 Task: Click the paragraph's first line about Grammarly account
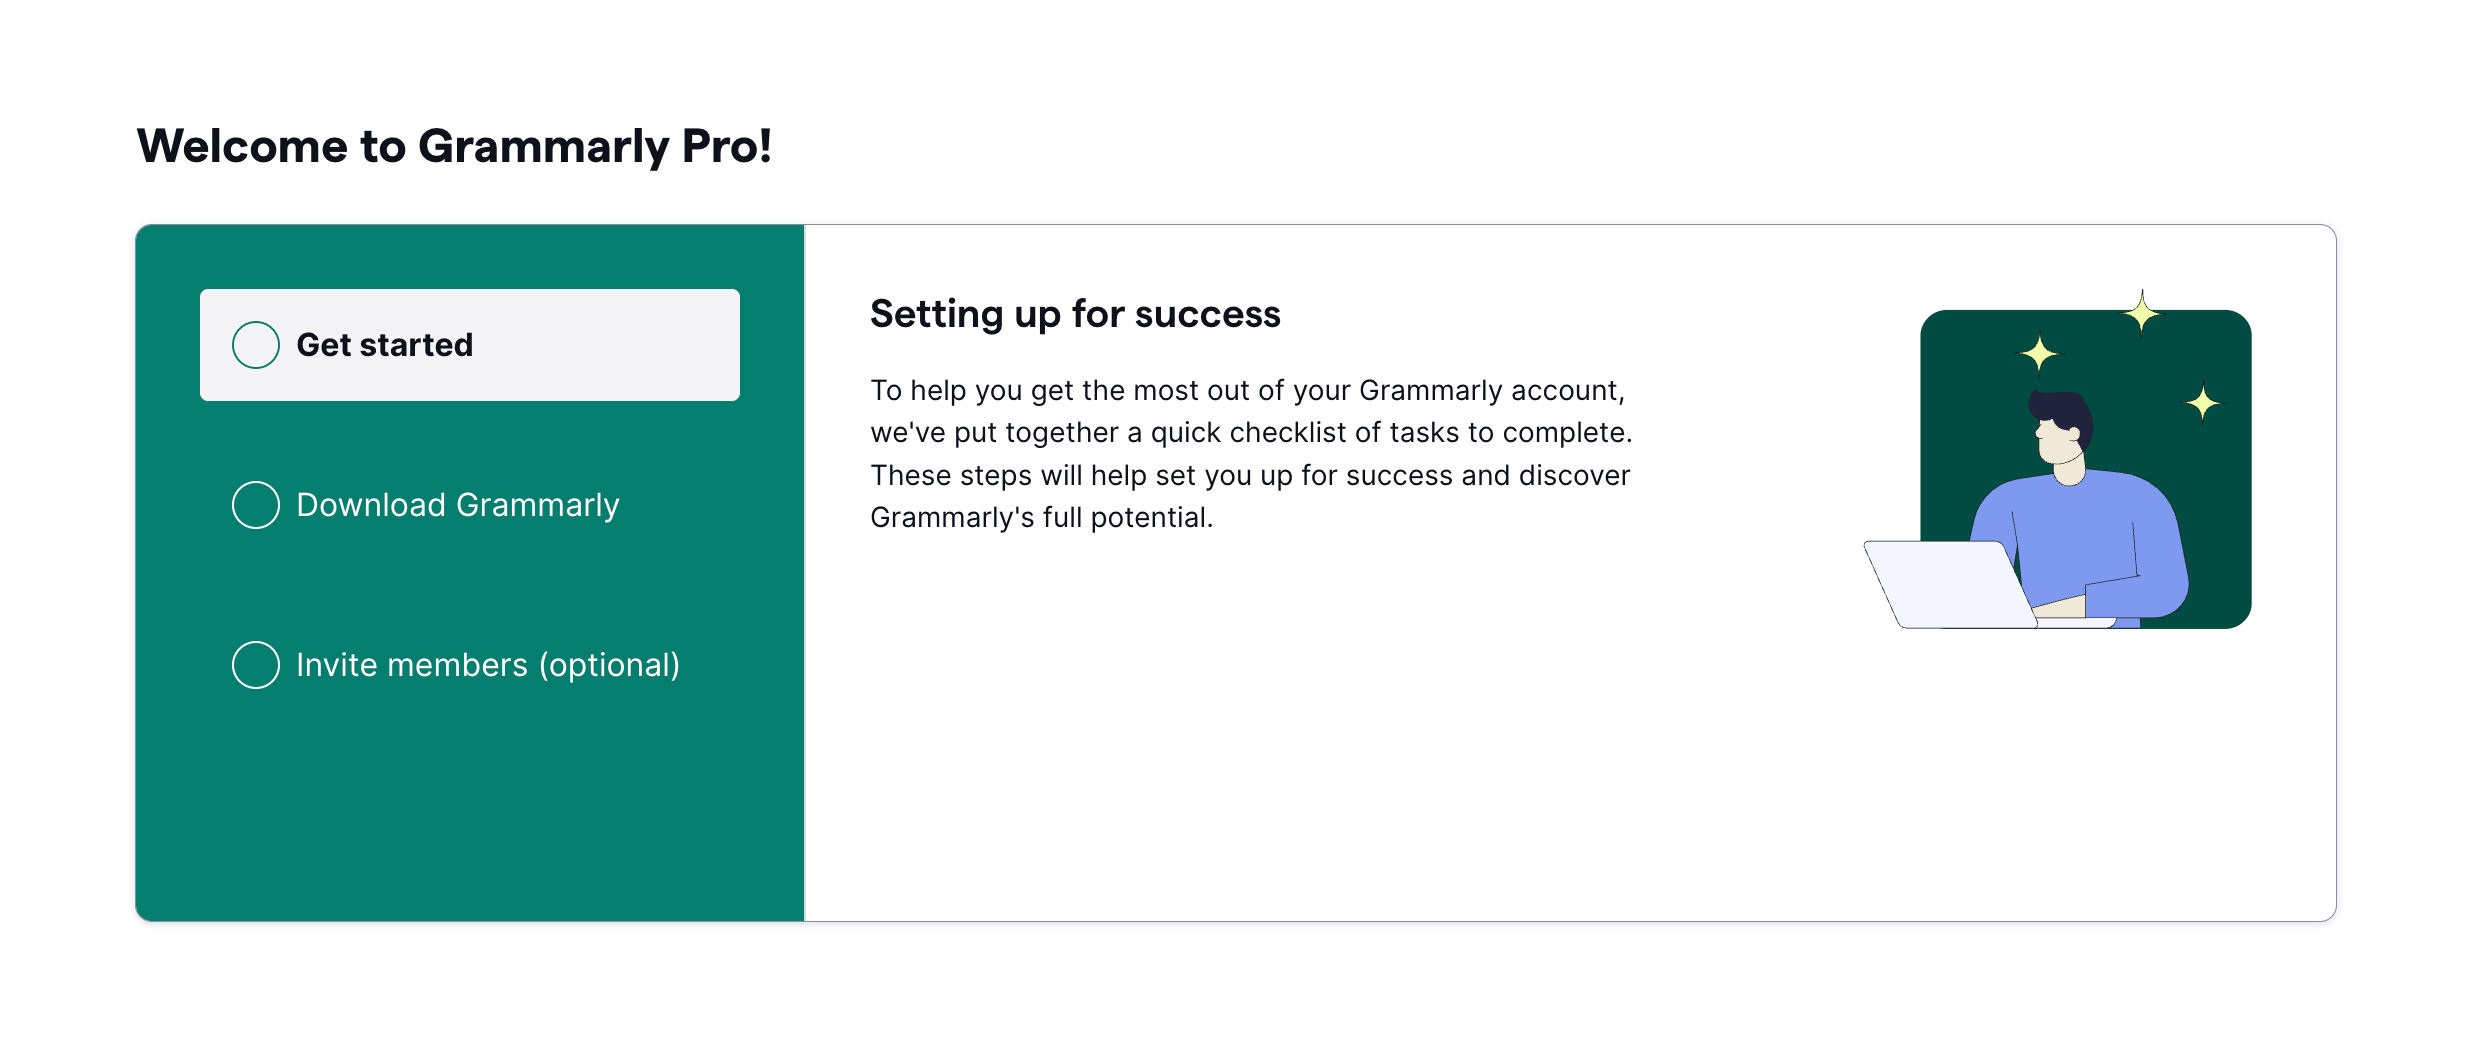coord(1247,390)
